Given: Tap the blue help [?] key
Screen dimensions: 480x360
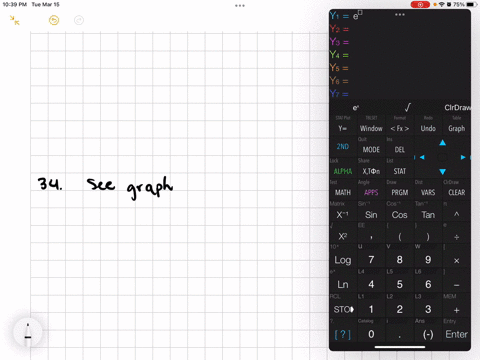Looking at the screenshot, I should tap(343, 334).
